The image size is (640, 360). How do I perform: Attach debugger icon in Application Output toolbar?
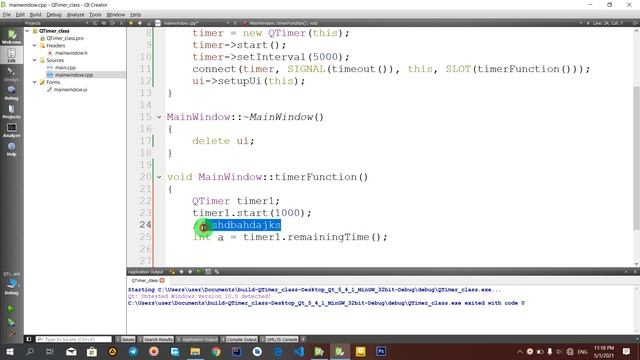tap(217, 272)
